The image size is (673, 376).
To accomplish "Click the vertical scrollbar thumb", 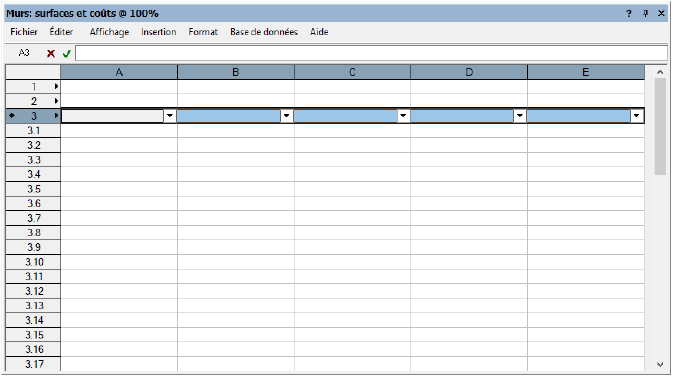I will click(x=660, y=127).
